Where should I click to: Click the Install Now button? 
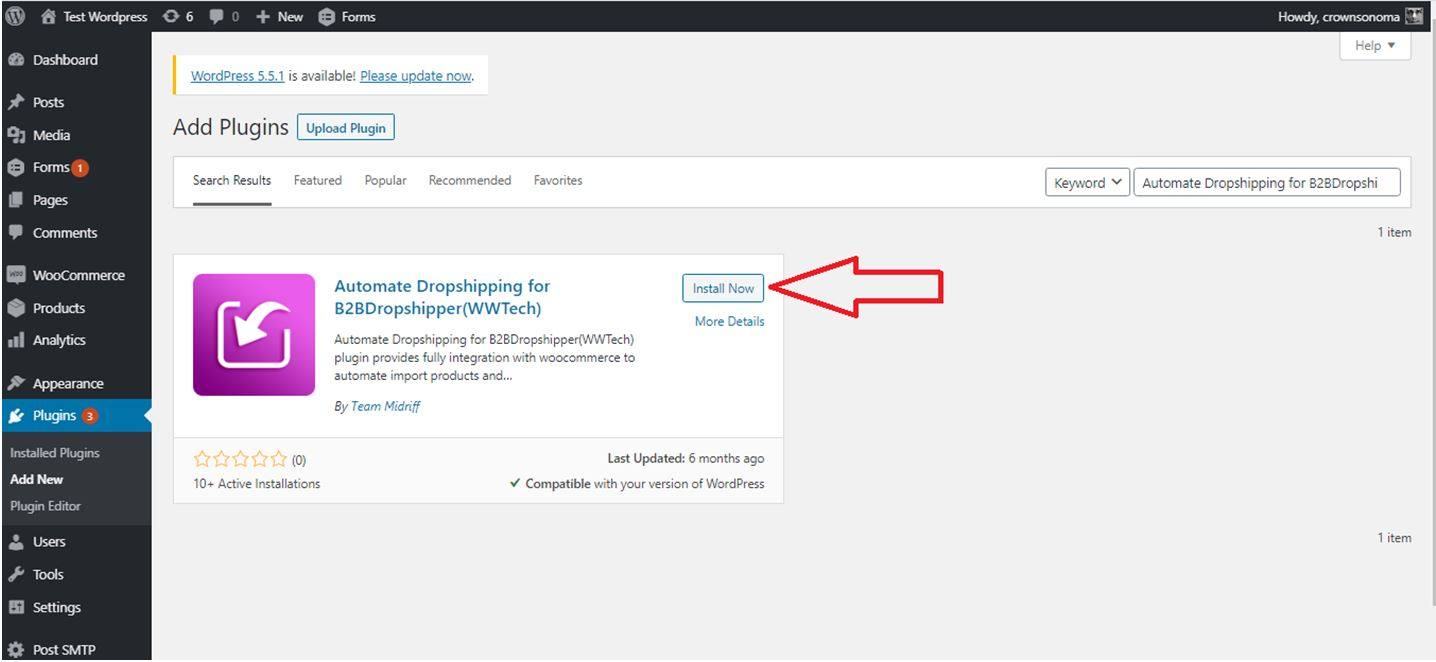point(723,288)
